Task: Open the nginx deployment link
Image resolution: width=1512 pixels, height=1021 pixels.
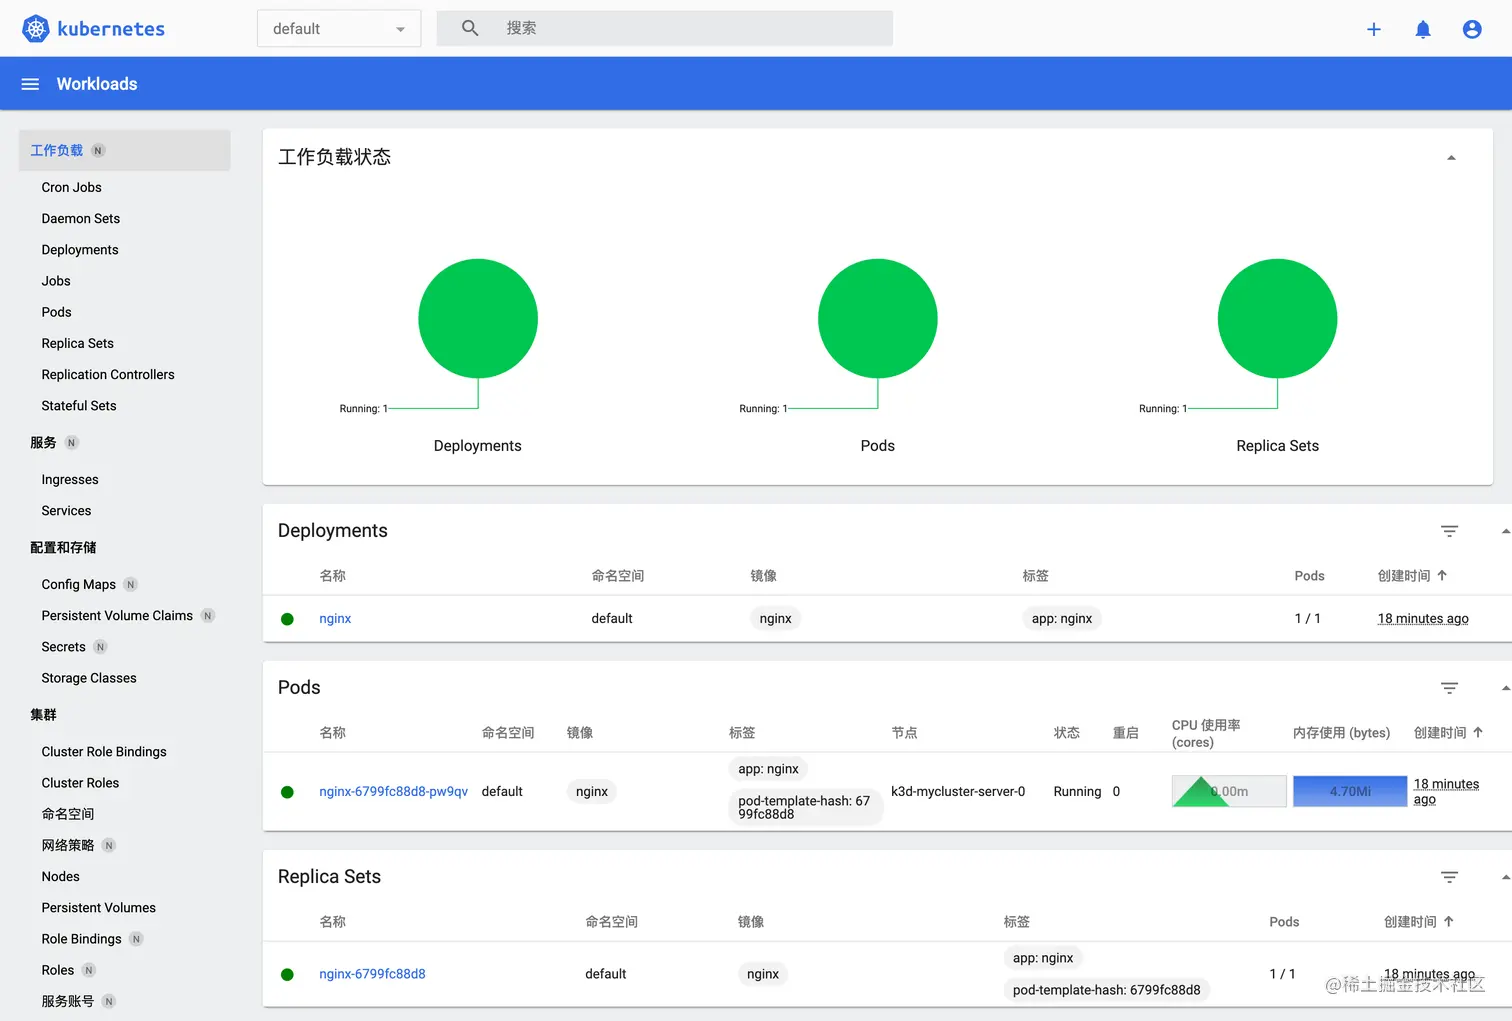Action: click(x=335, y=619)
